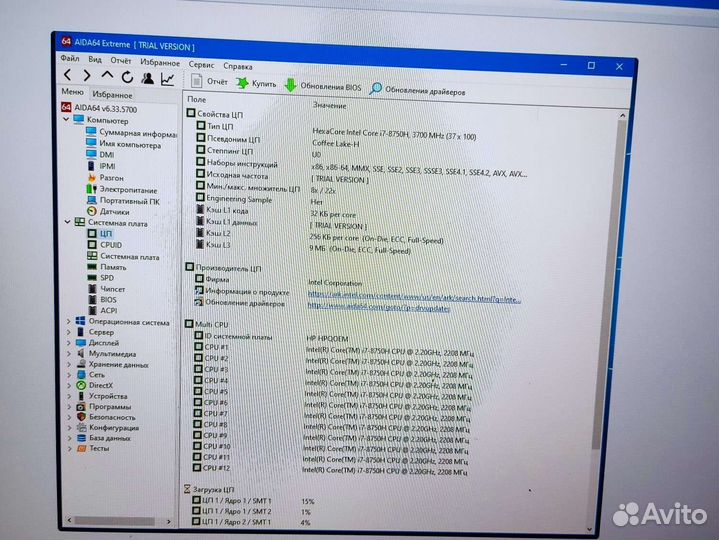Open the Intel product information link
Image resolution: width=719 pixels, height=540 pixels.
click(413, 296)
